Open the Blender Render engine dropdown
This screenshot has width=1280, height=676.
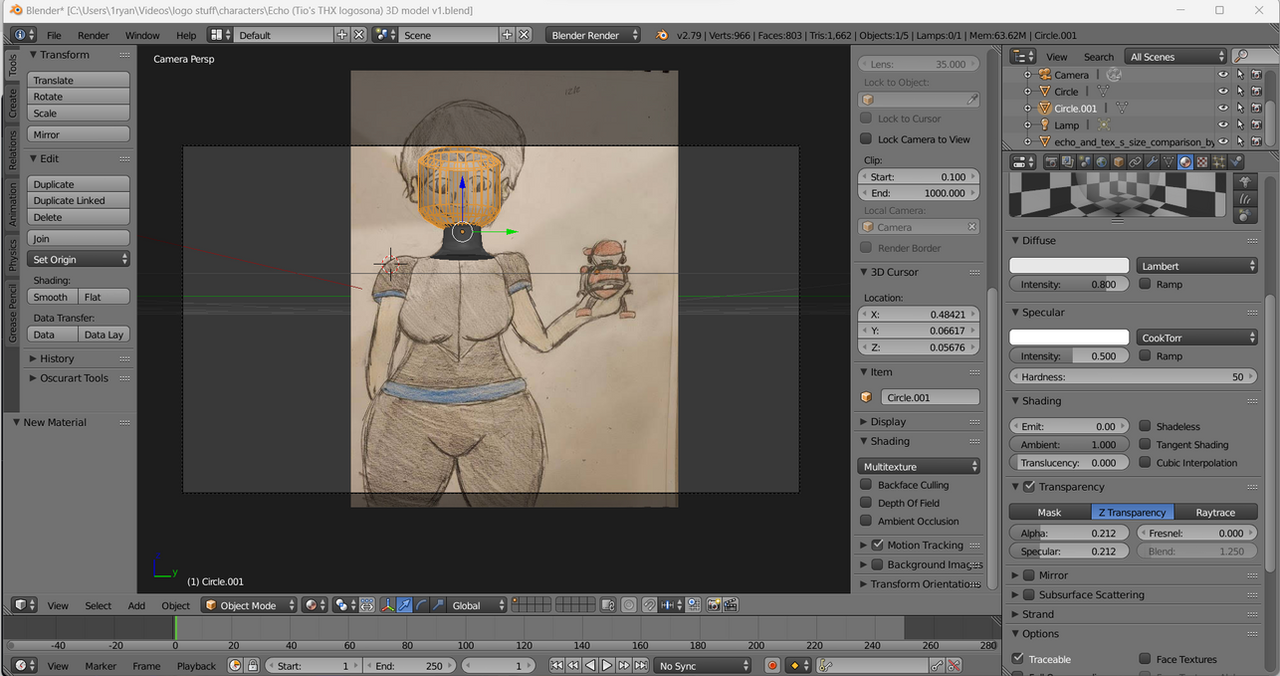click(594, 35)
